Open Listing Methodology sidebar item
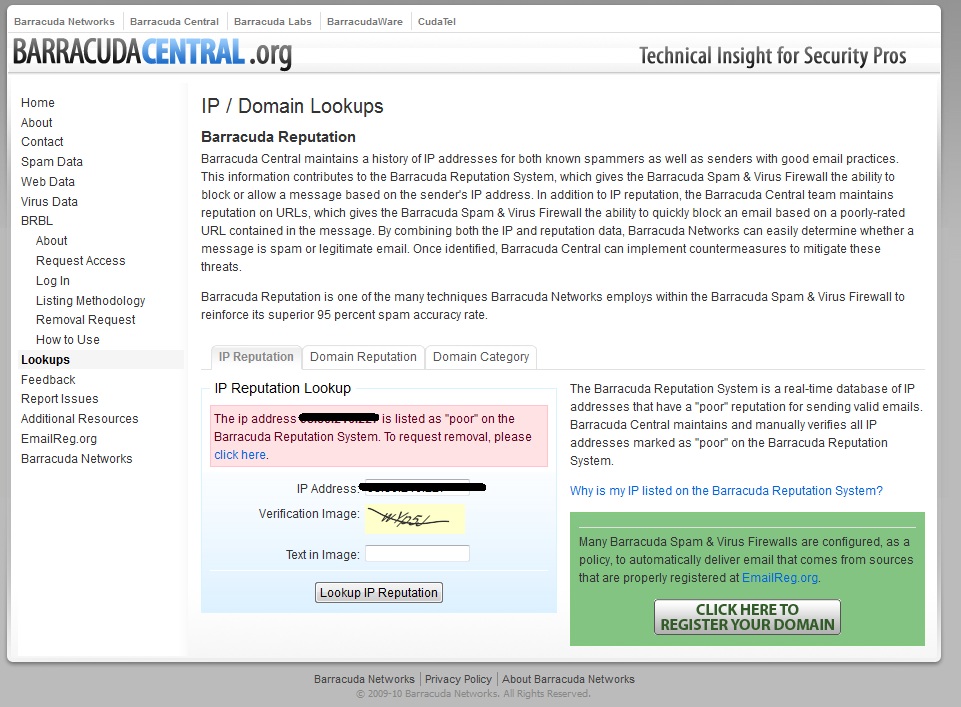The height and width of the screenshot is (707, 961). 91,301
